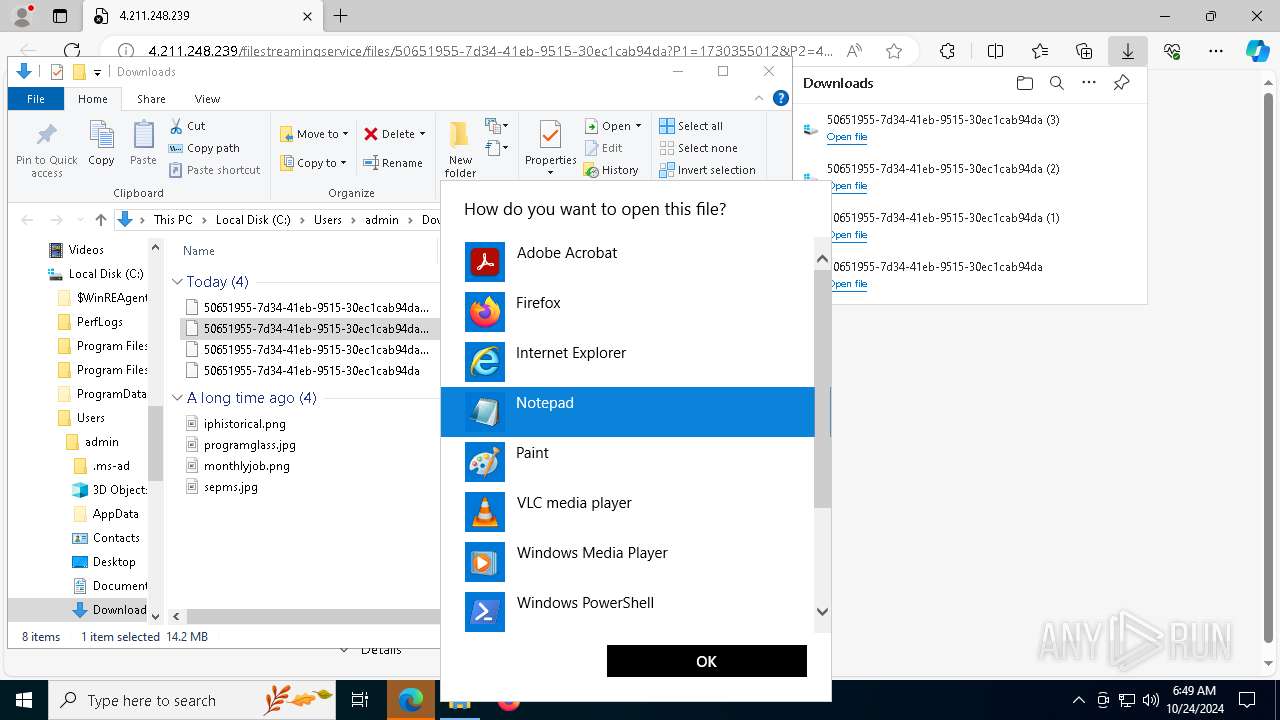Click the Up arrow in Explorer address bar
The image size is (1280, 720).
pyautogui.click(x=101, y=220)
